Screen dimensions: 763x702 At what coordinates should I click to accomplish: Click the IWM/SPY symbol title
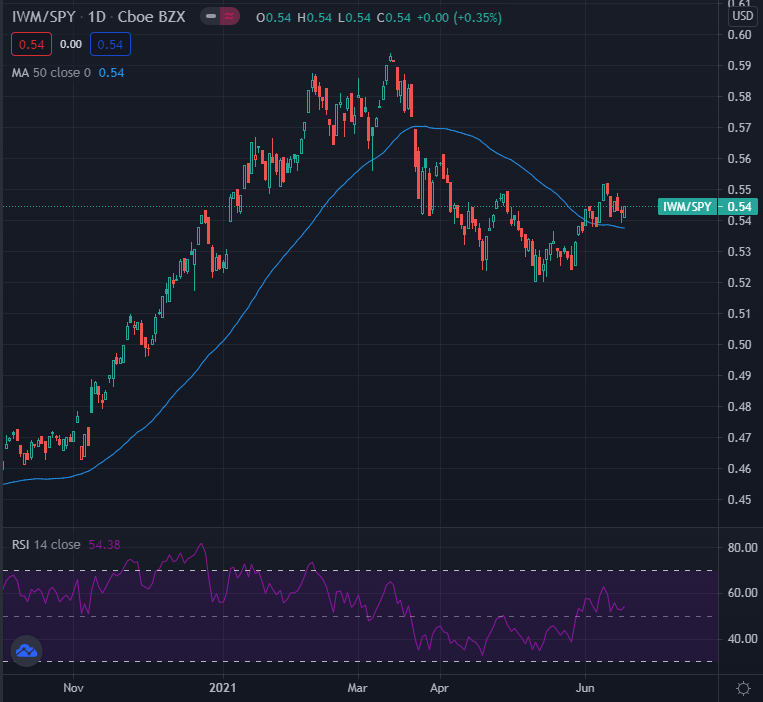click(x=43, y=17)
